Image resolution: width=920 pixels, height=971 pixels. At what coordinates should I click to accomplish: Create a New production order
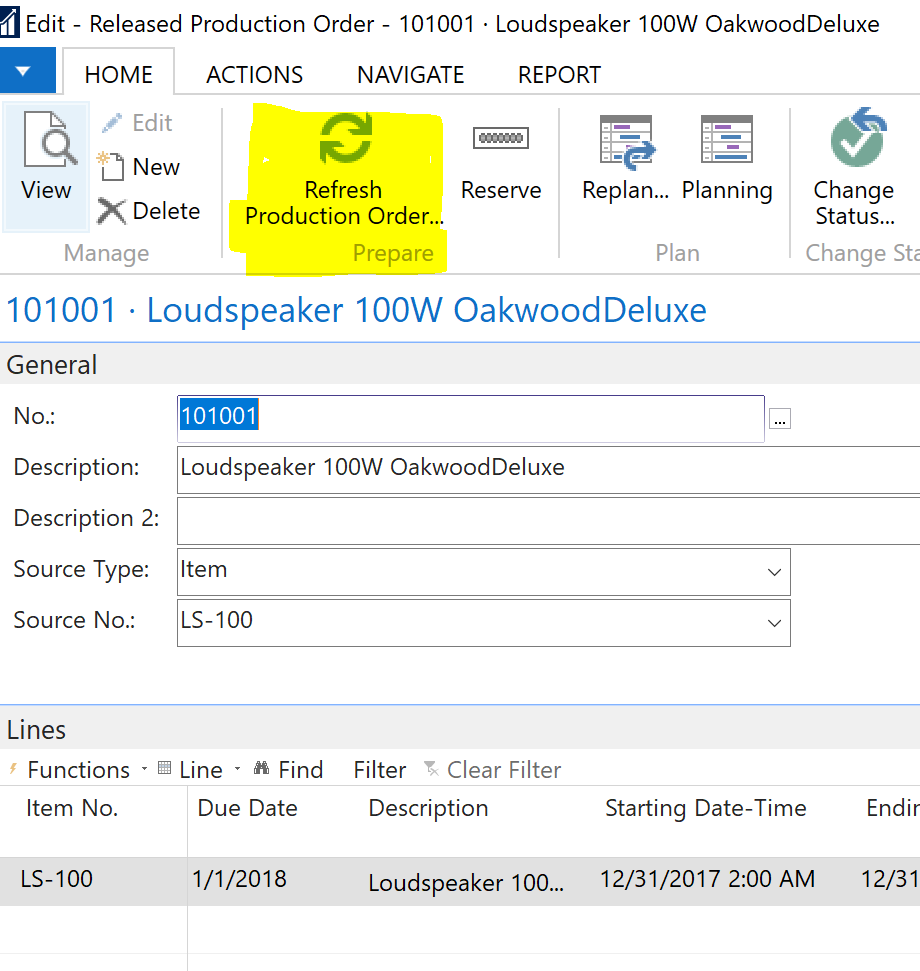pyautogui.click(x=139, y=167)
